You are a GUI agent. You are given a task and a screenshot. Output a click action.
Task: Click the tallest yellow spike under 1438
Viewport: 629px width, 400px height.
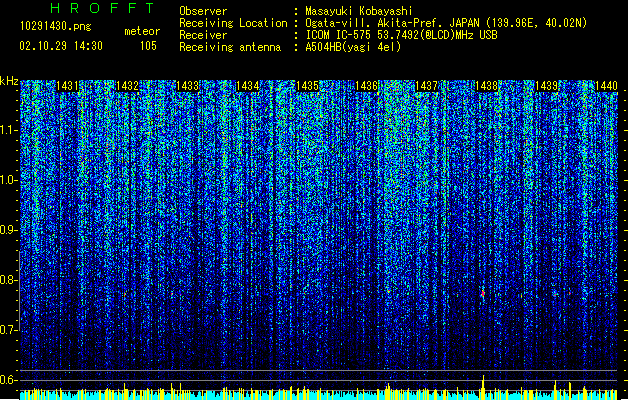[483, 387]
